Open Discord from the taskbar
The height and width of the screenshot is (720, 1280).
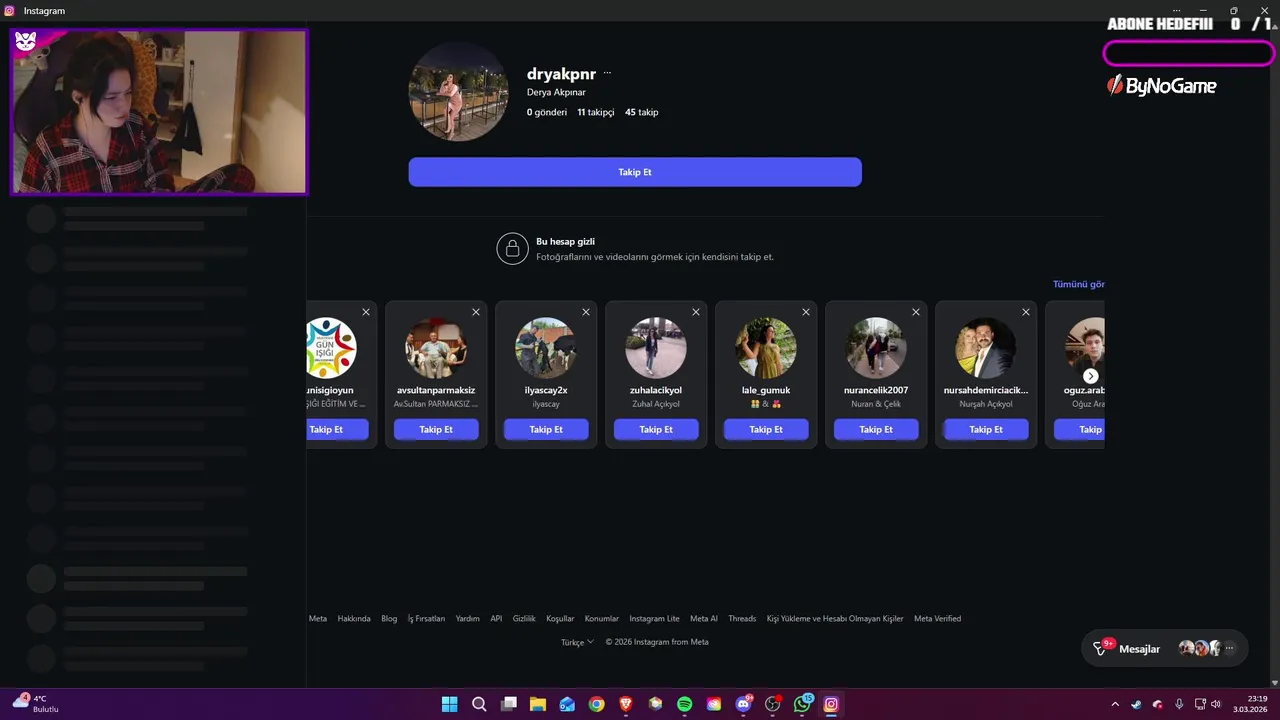pos(743,704)
